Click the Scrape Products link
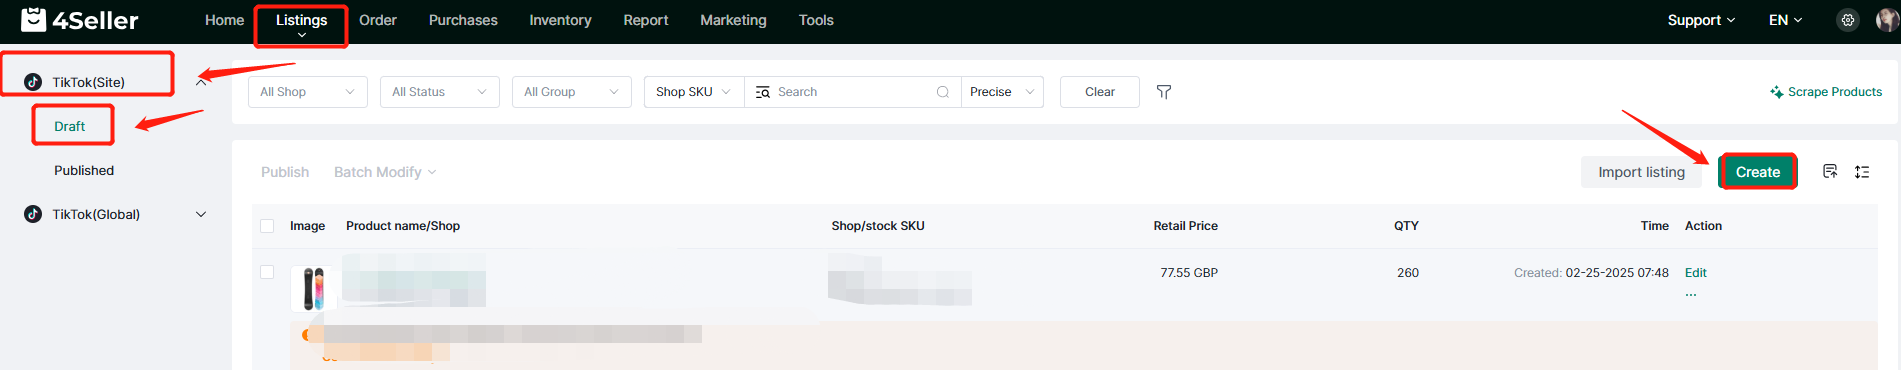 [x=1826, y=92]
